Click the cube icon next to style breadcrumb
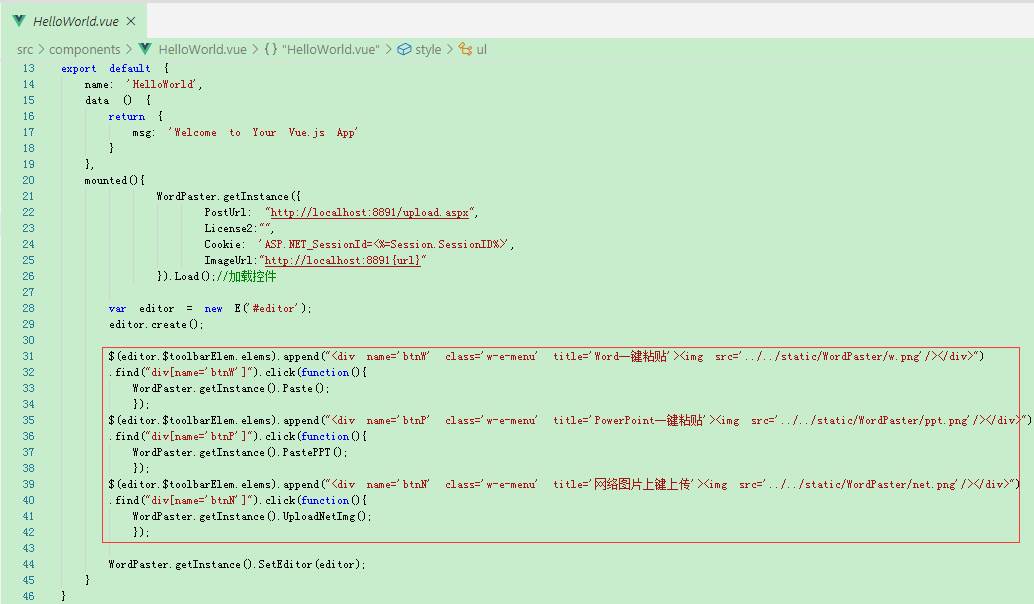The image size is (1034, 604). click(403, 49)
